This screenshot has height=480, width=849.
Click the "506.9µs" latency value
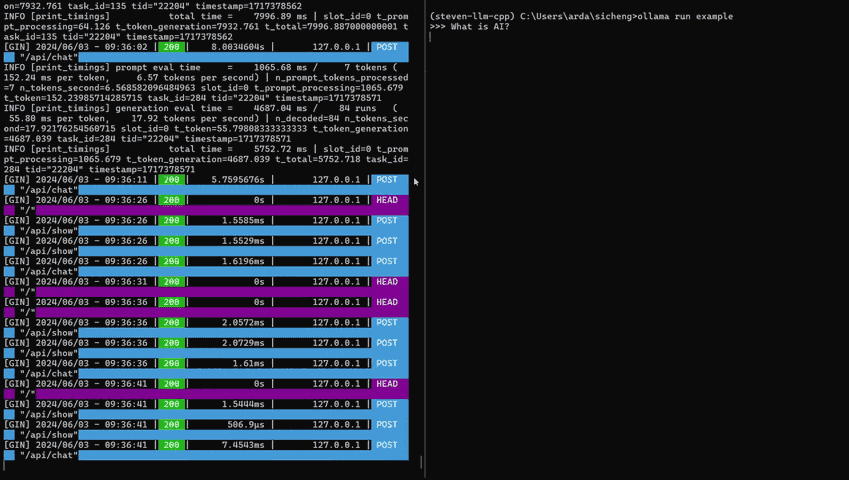[246, 425]
